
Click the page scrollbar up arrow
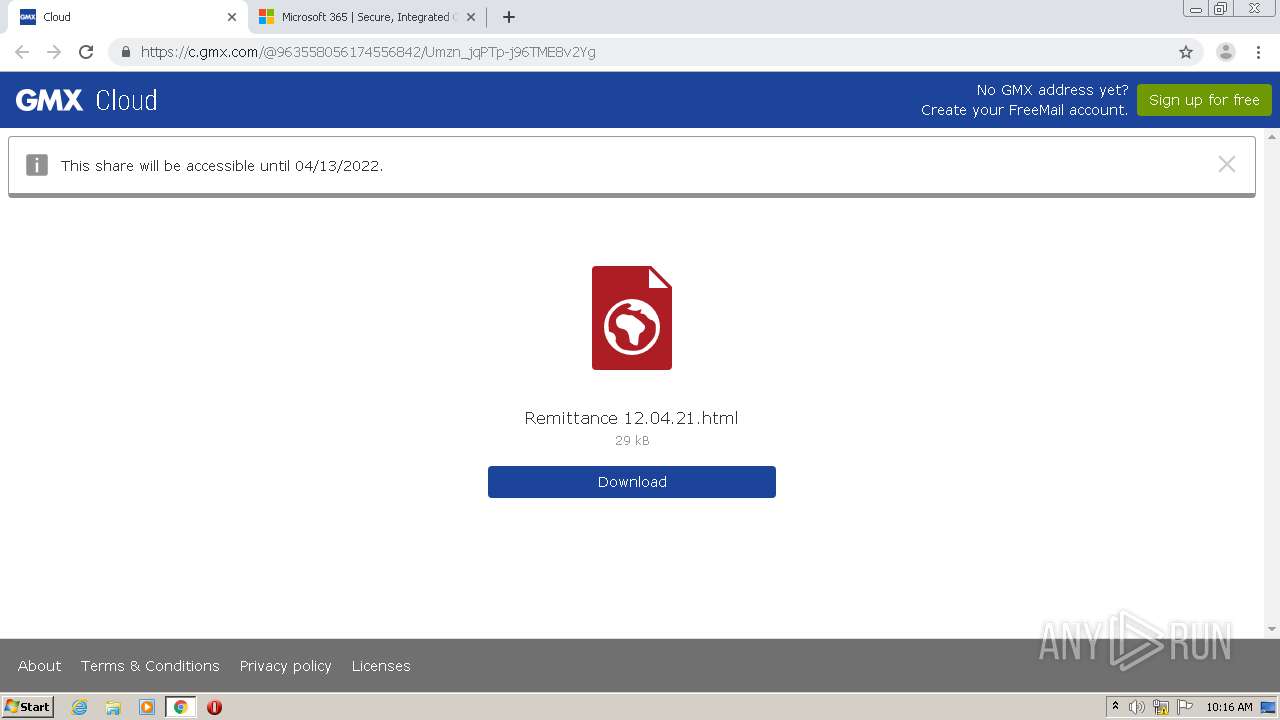tap(1272, 137)
